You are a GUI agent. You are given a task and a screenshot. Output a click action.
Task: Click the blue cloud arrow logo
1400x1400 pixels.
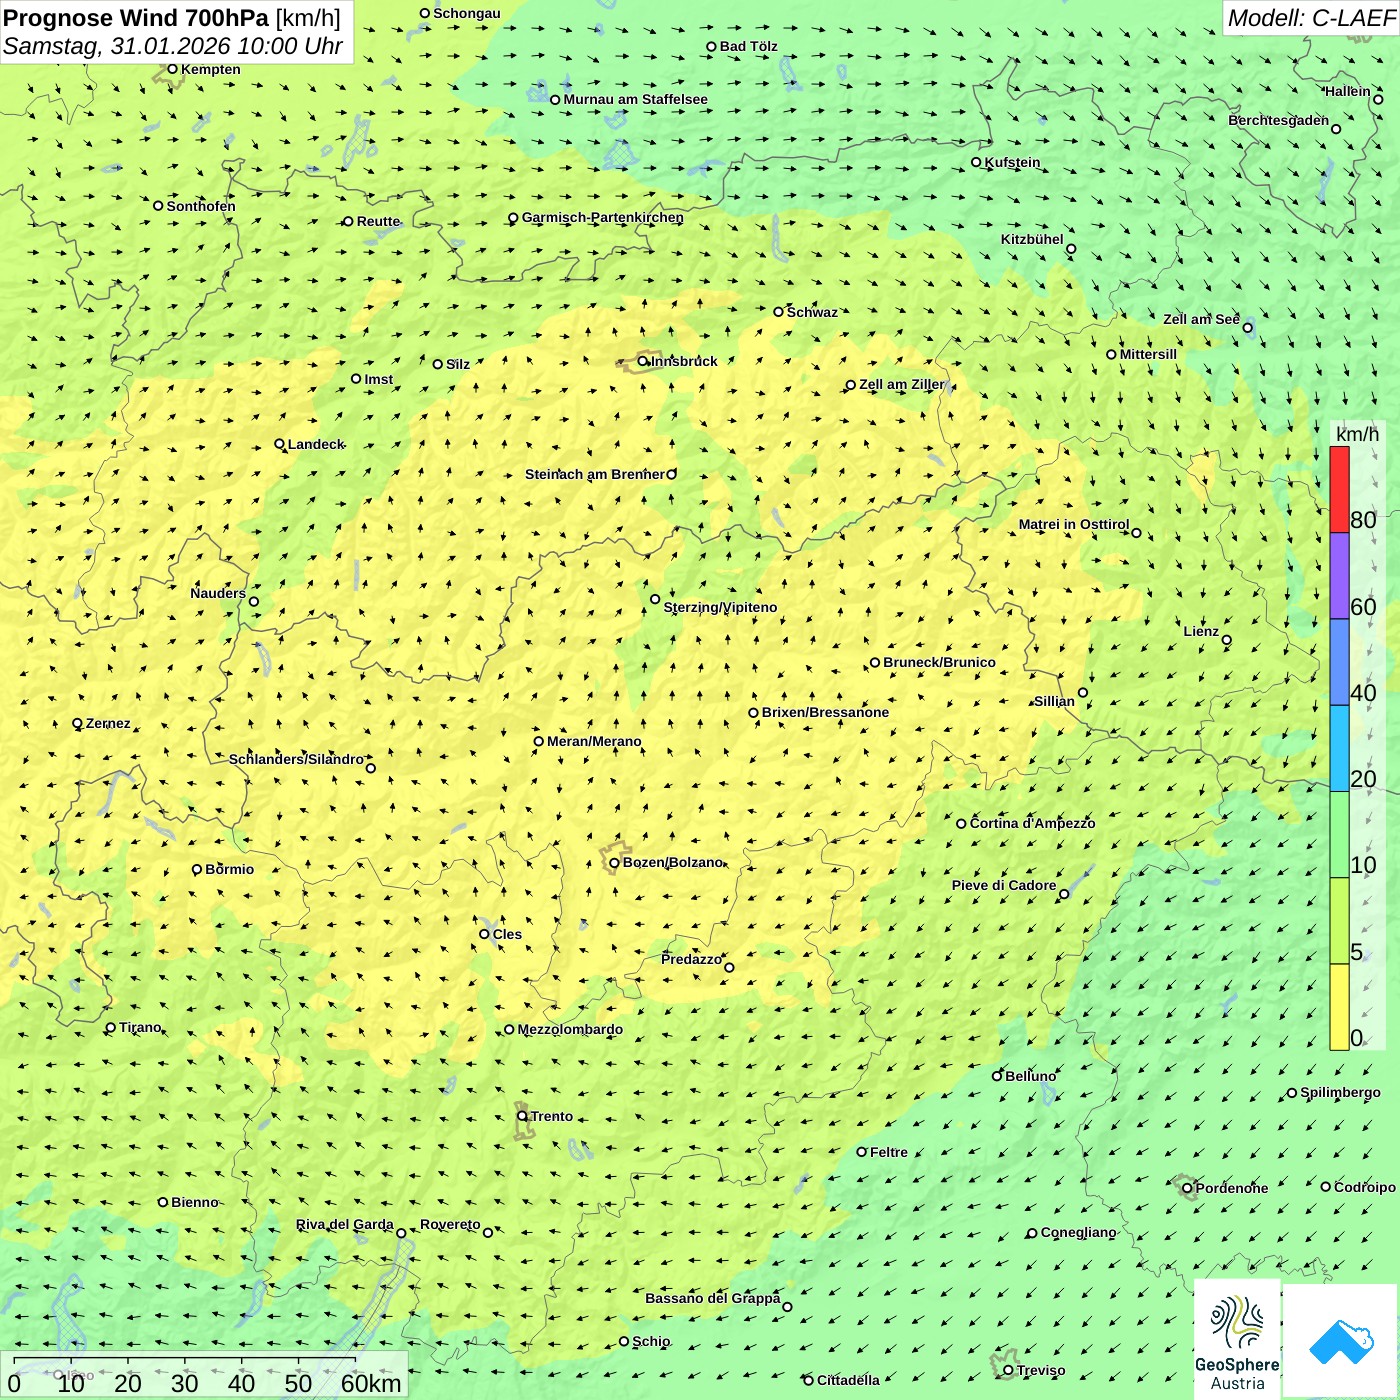pyautogui.click(x=1340, y=1341)
